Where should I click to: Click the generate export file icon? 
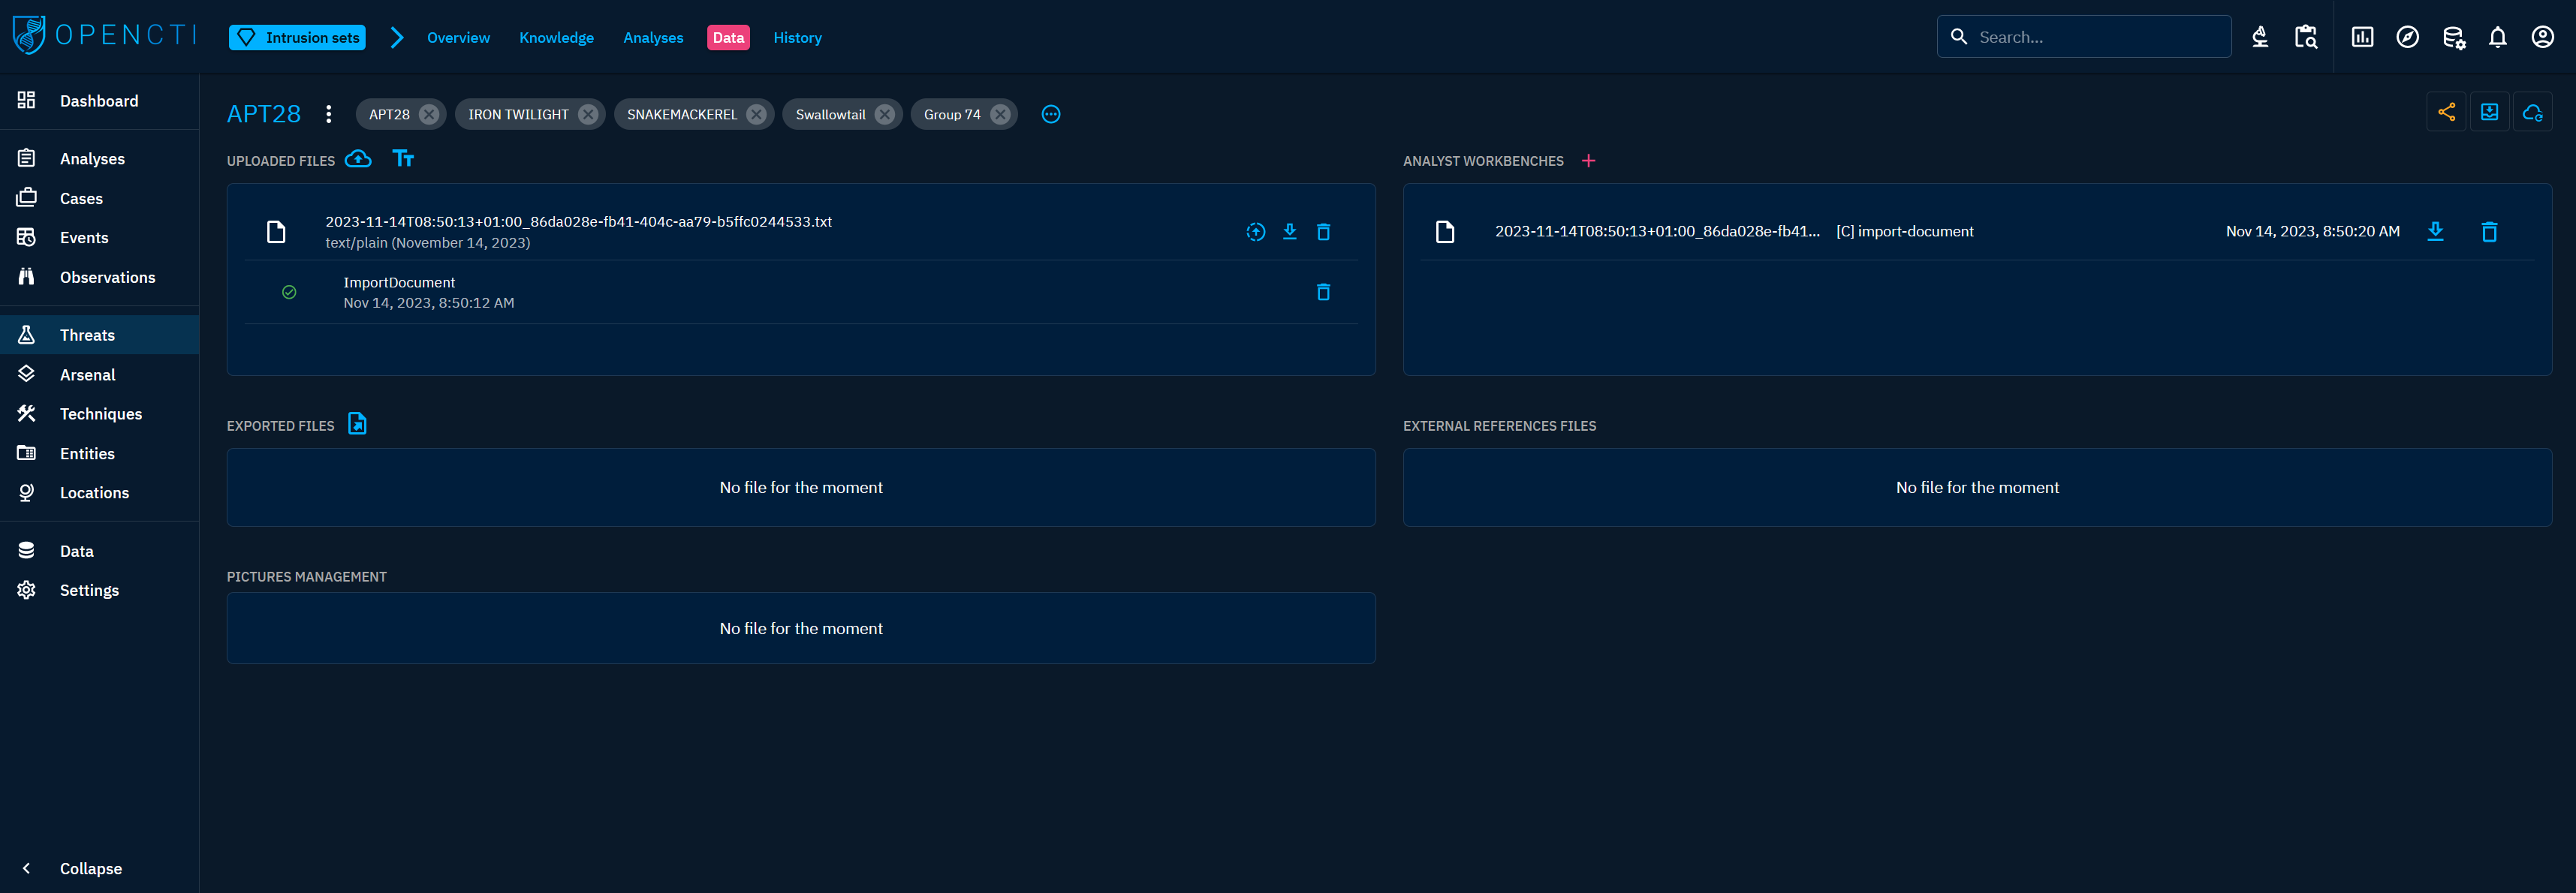[x=357, y=424]
